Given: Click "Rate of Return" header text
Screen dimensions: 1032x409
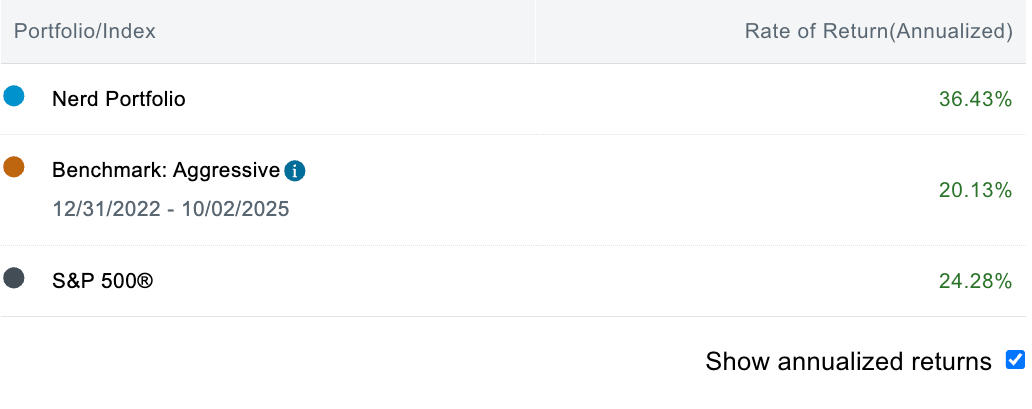Looking at the screenshot, I should 816,31.
